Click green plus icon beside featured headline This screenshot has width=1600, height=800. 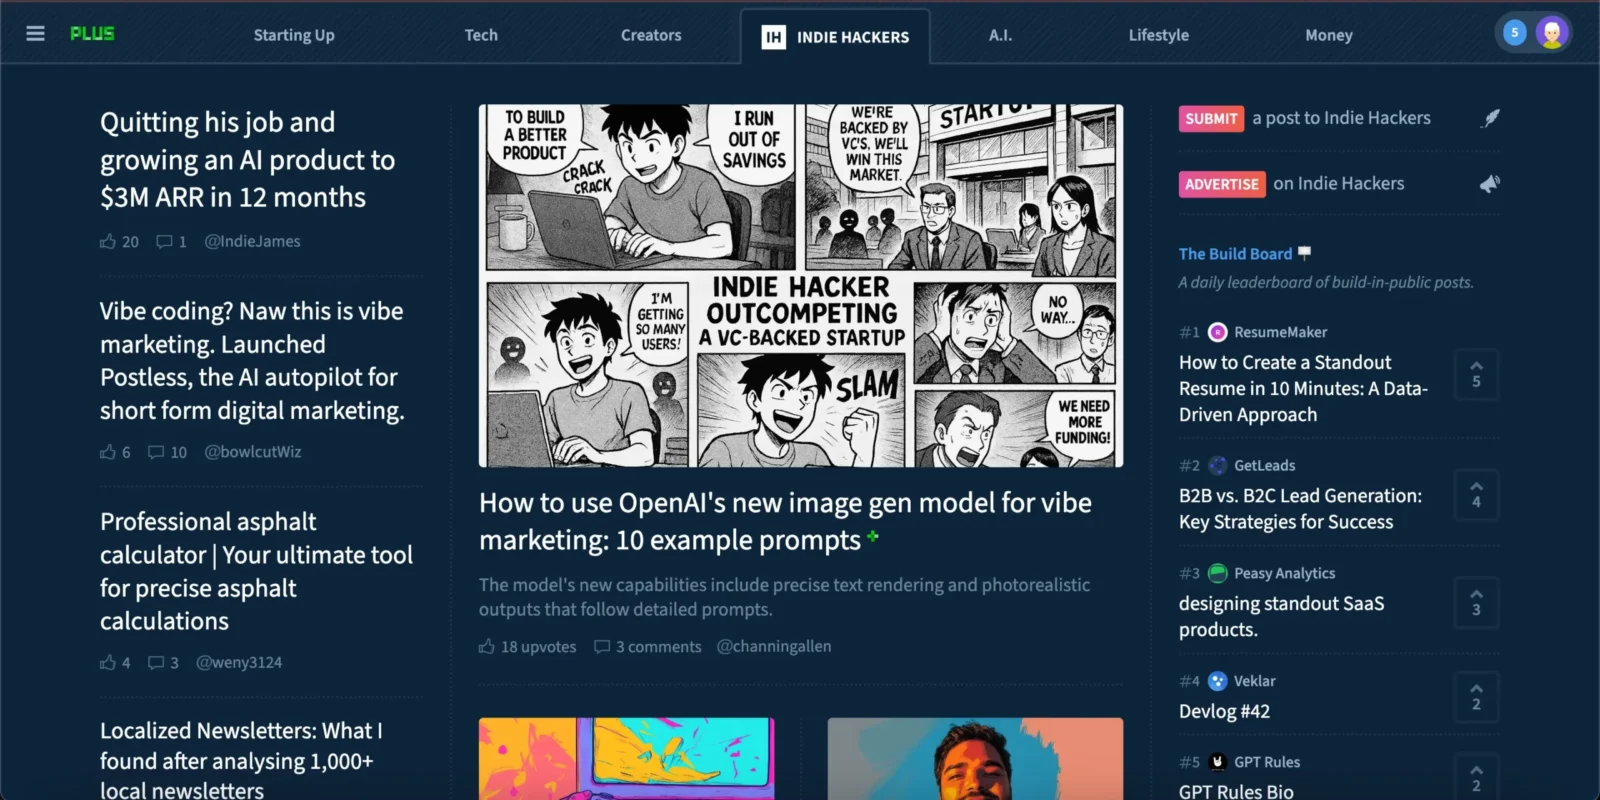point(873,537)
